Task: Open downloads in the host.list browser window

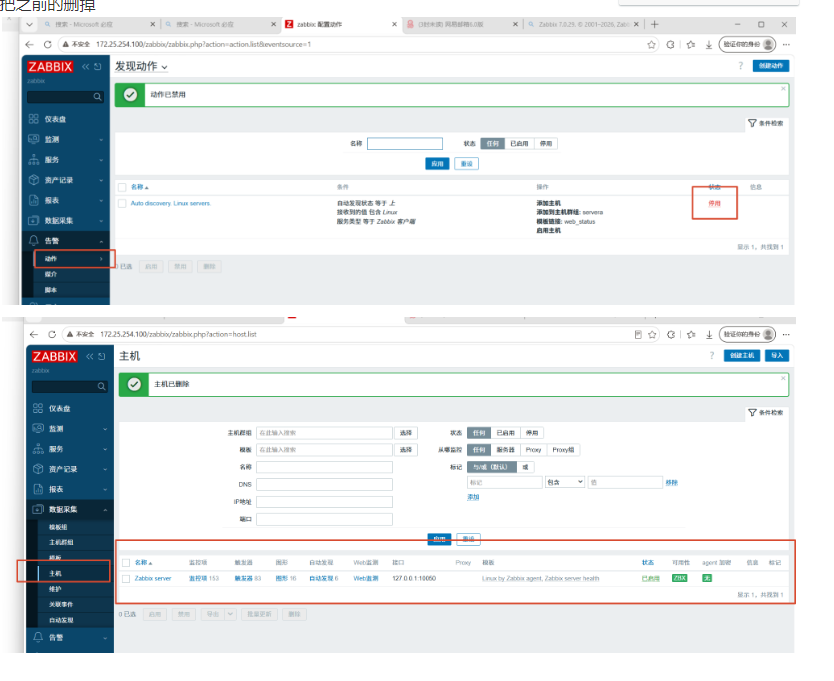Action: (x=709, y=334)
